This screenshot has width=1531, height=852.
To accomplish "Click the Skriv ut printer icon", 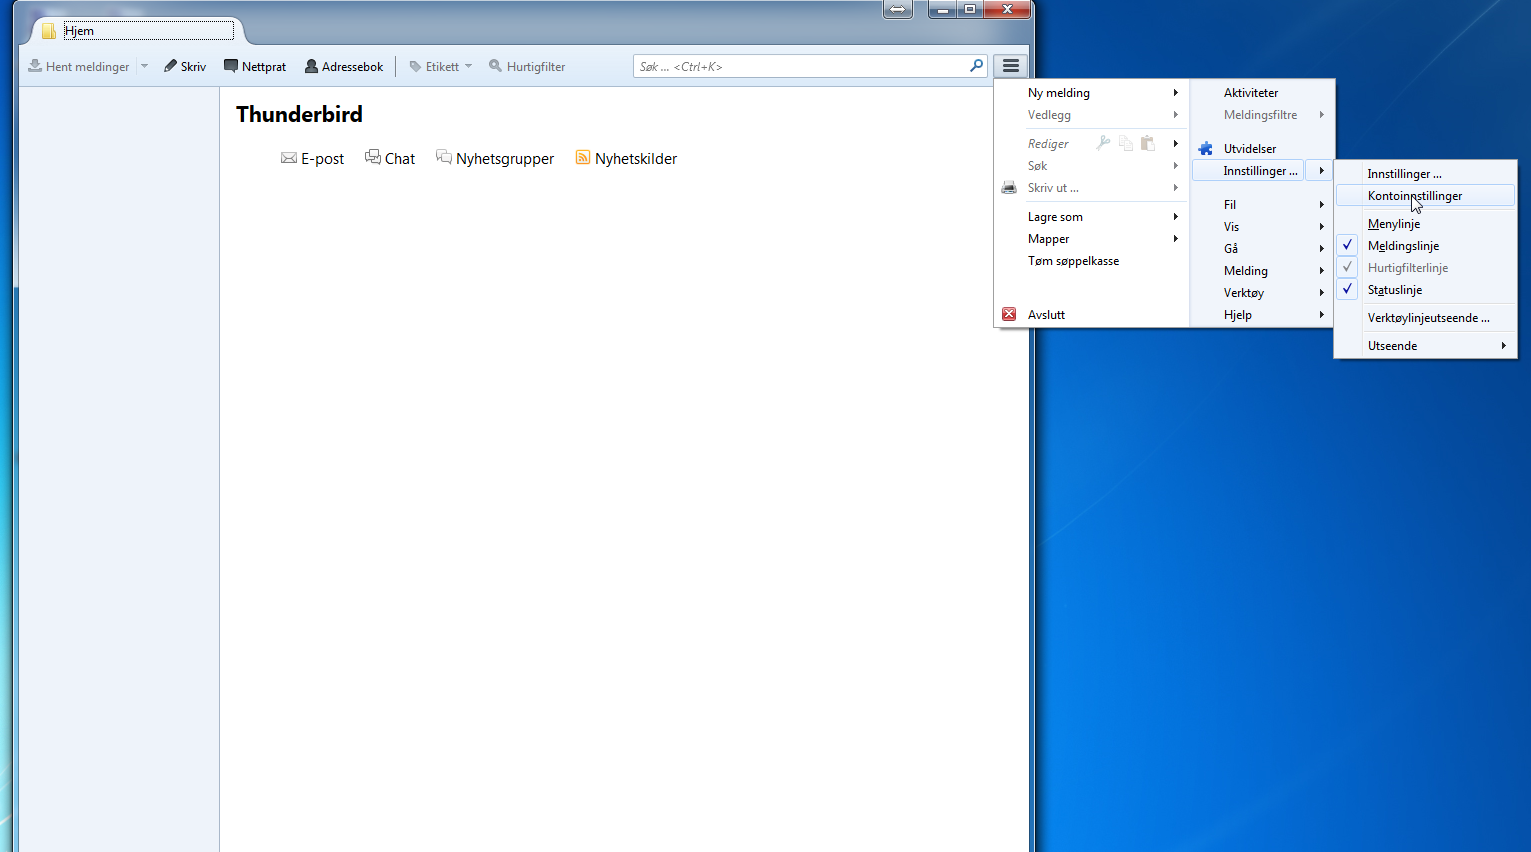I will 1009,187.
